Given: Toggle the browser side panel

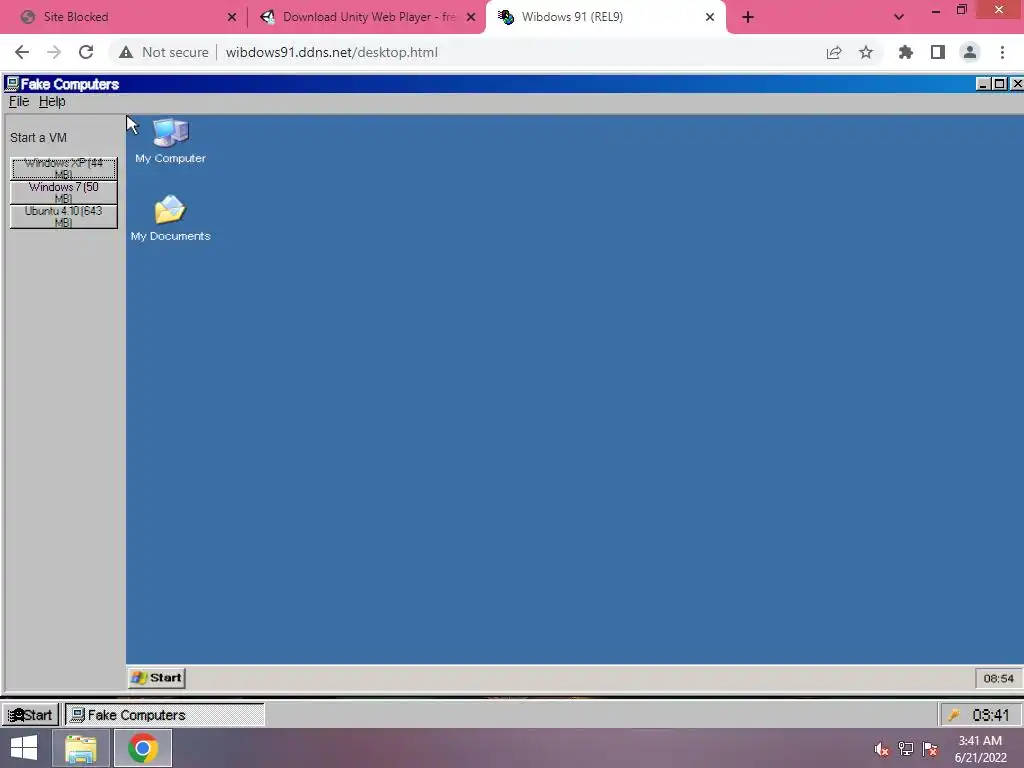Looking at the screenshot, I should tap(938, 52).
